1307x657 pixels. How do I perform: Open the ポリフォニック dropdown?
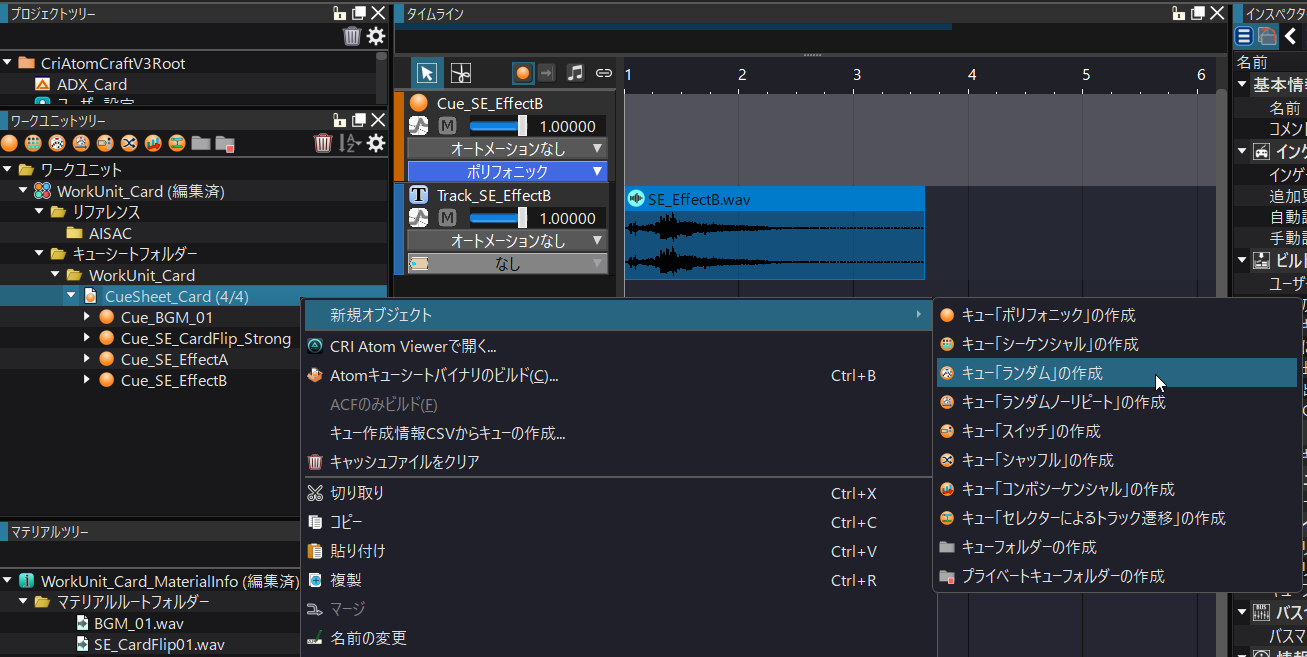click(505, 170)
